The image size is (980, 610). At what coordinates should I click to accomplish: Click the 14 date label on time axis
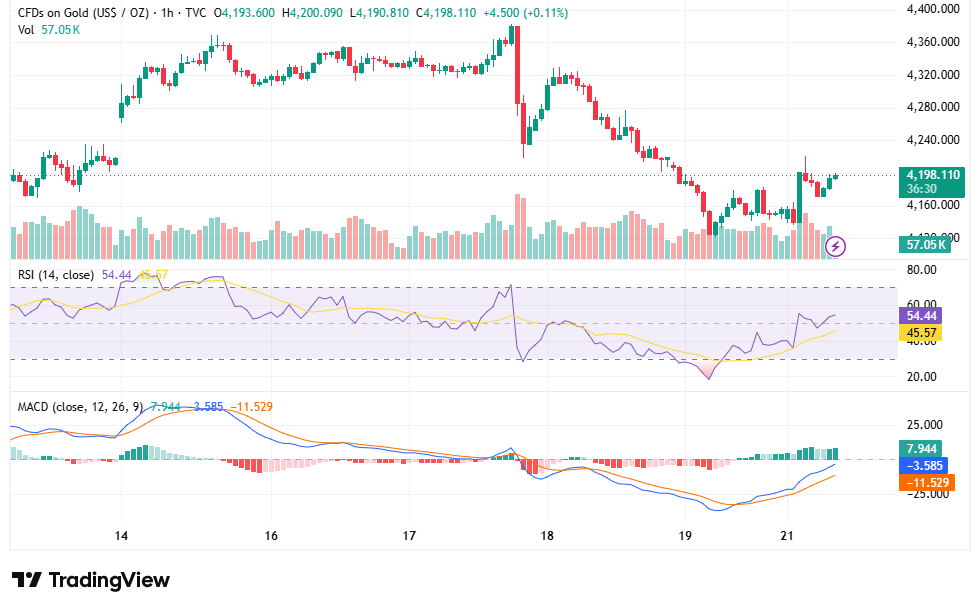121,536
